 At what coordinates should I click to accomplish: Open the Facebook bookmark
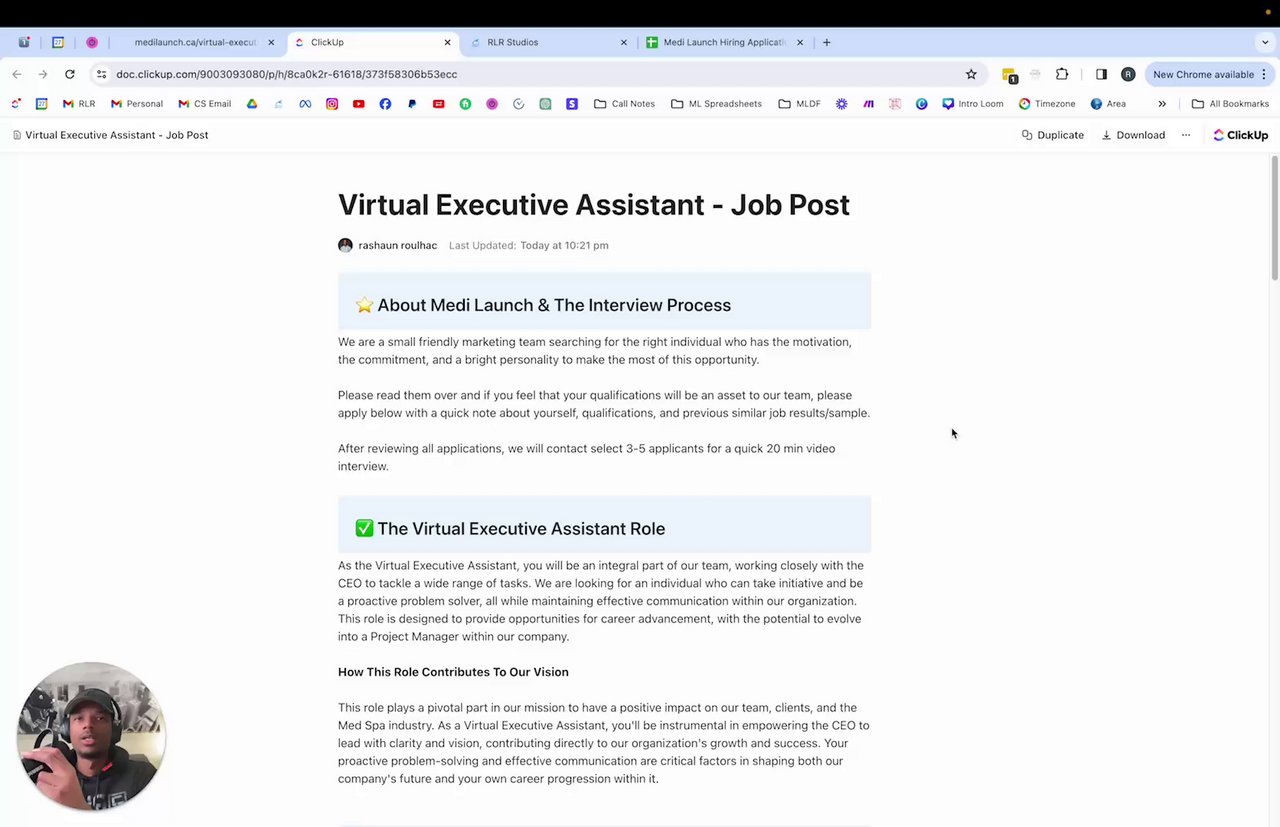coord(385,104)
